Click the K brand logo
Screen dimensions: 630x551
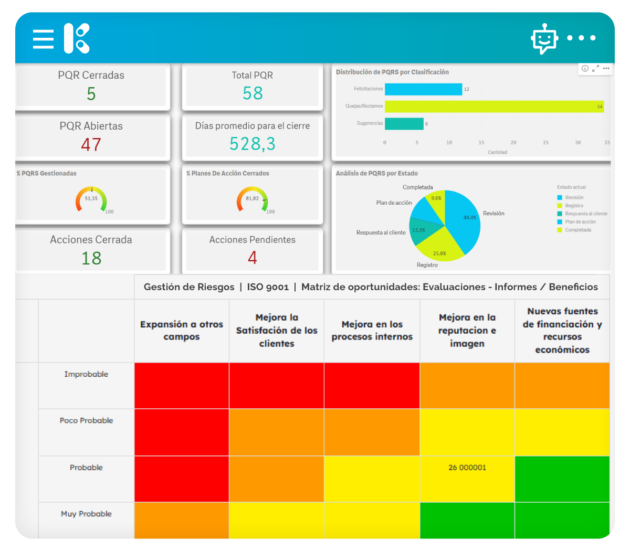point(77,39)
